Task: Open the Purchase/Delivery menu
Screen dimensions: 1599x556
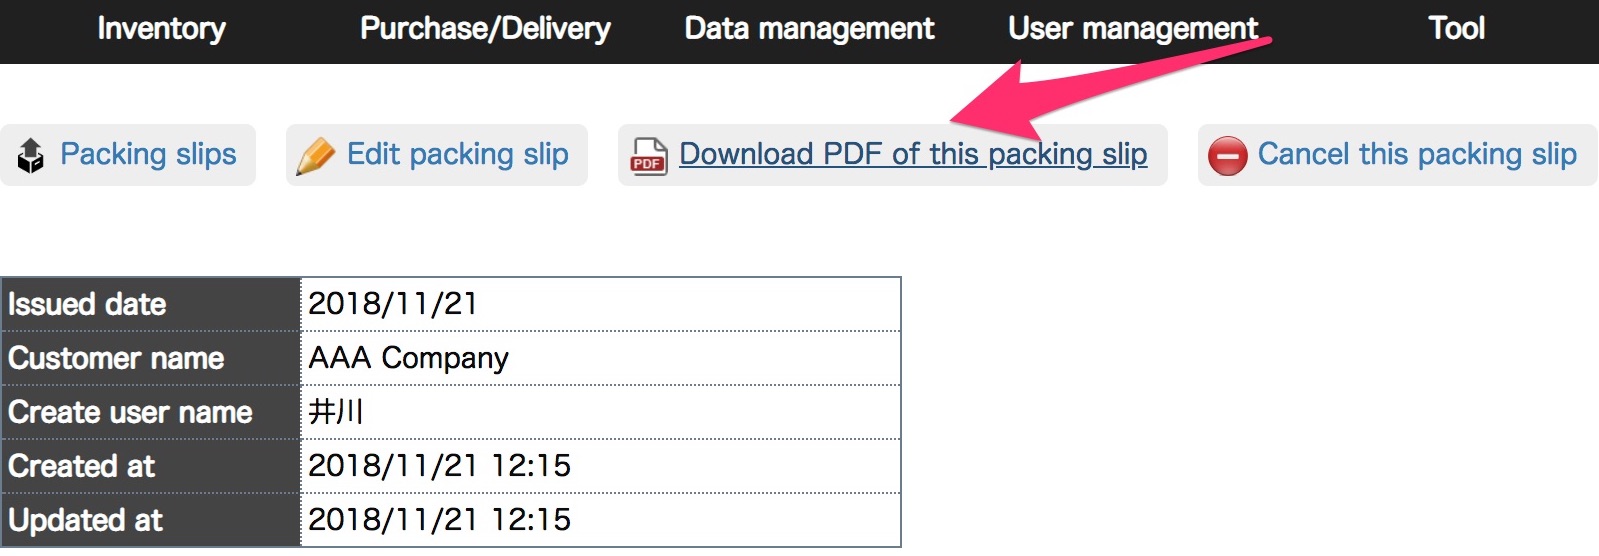Action: [485, 29]
